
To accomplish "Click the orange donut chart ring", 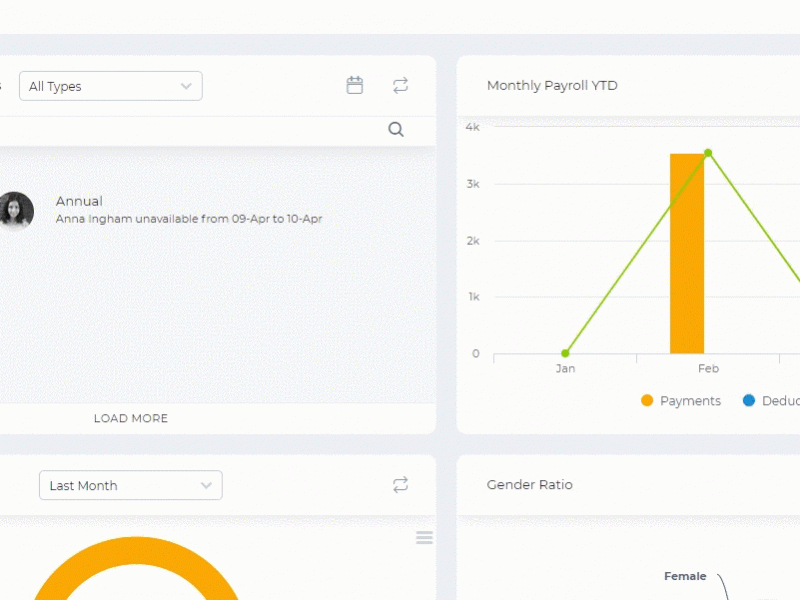I will [x=136, y=550].
